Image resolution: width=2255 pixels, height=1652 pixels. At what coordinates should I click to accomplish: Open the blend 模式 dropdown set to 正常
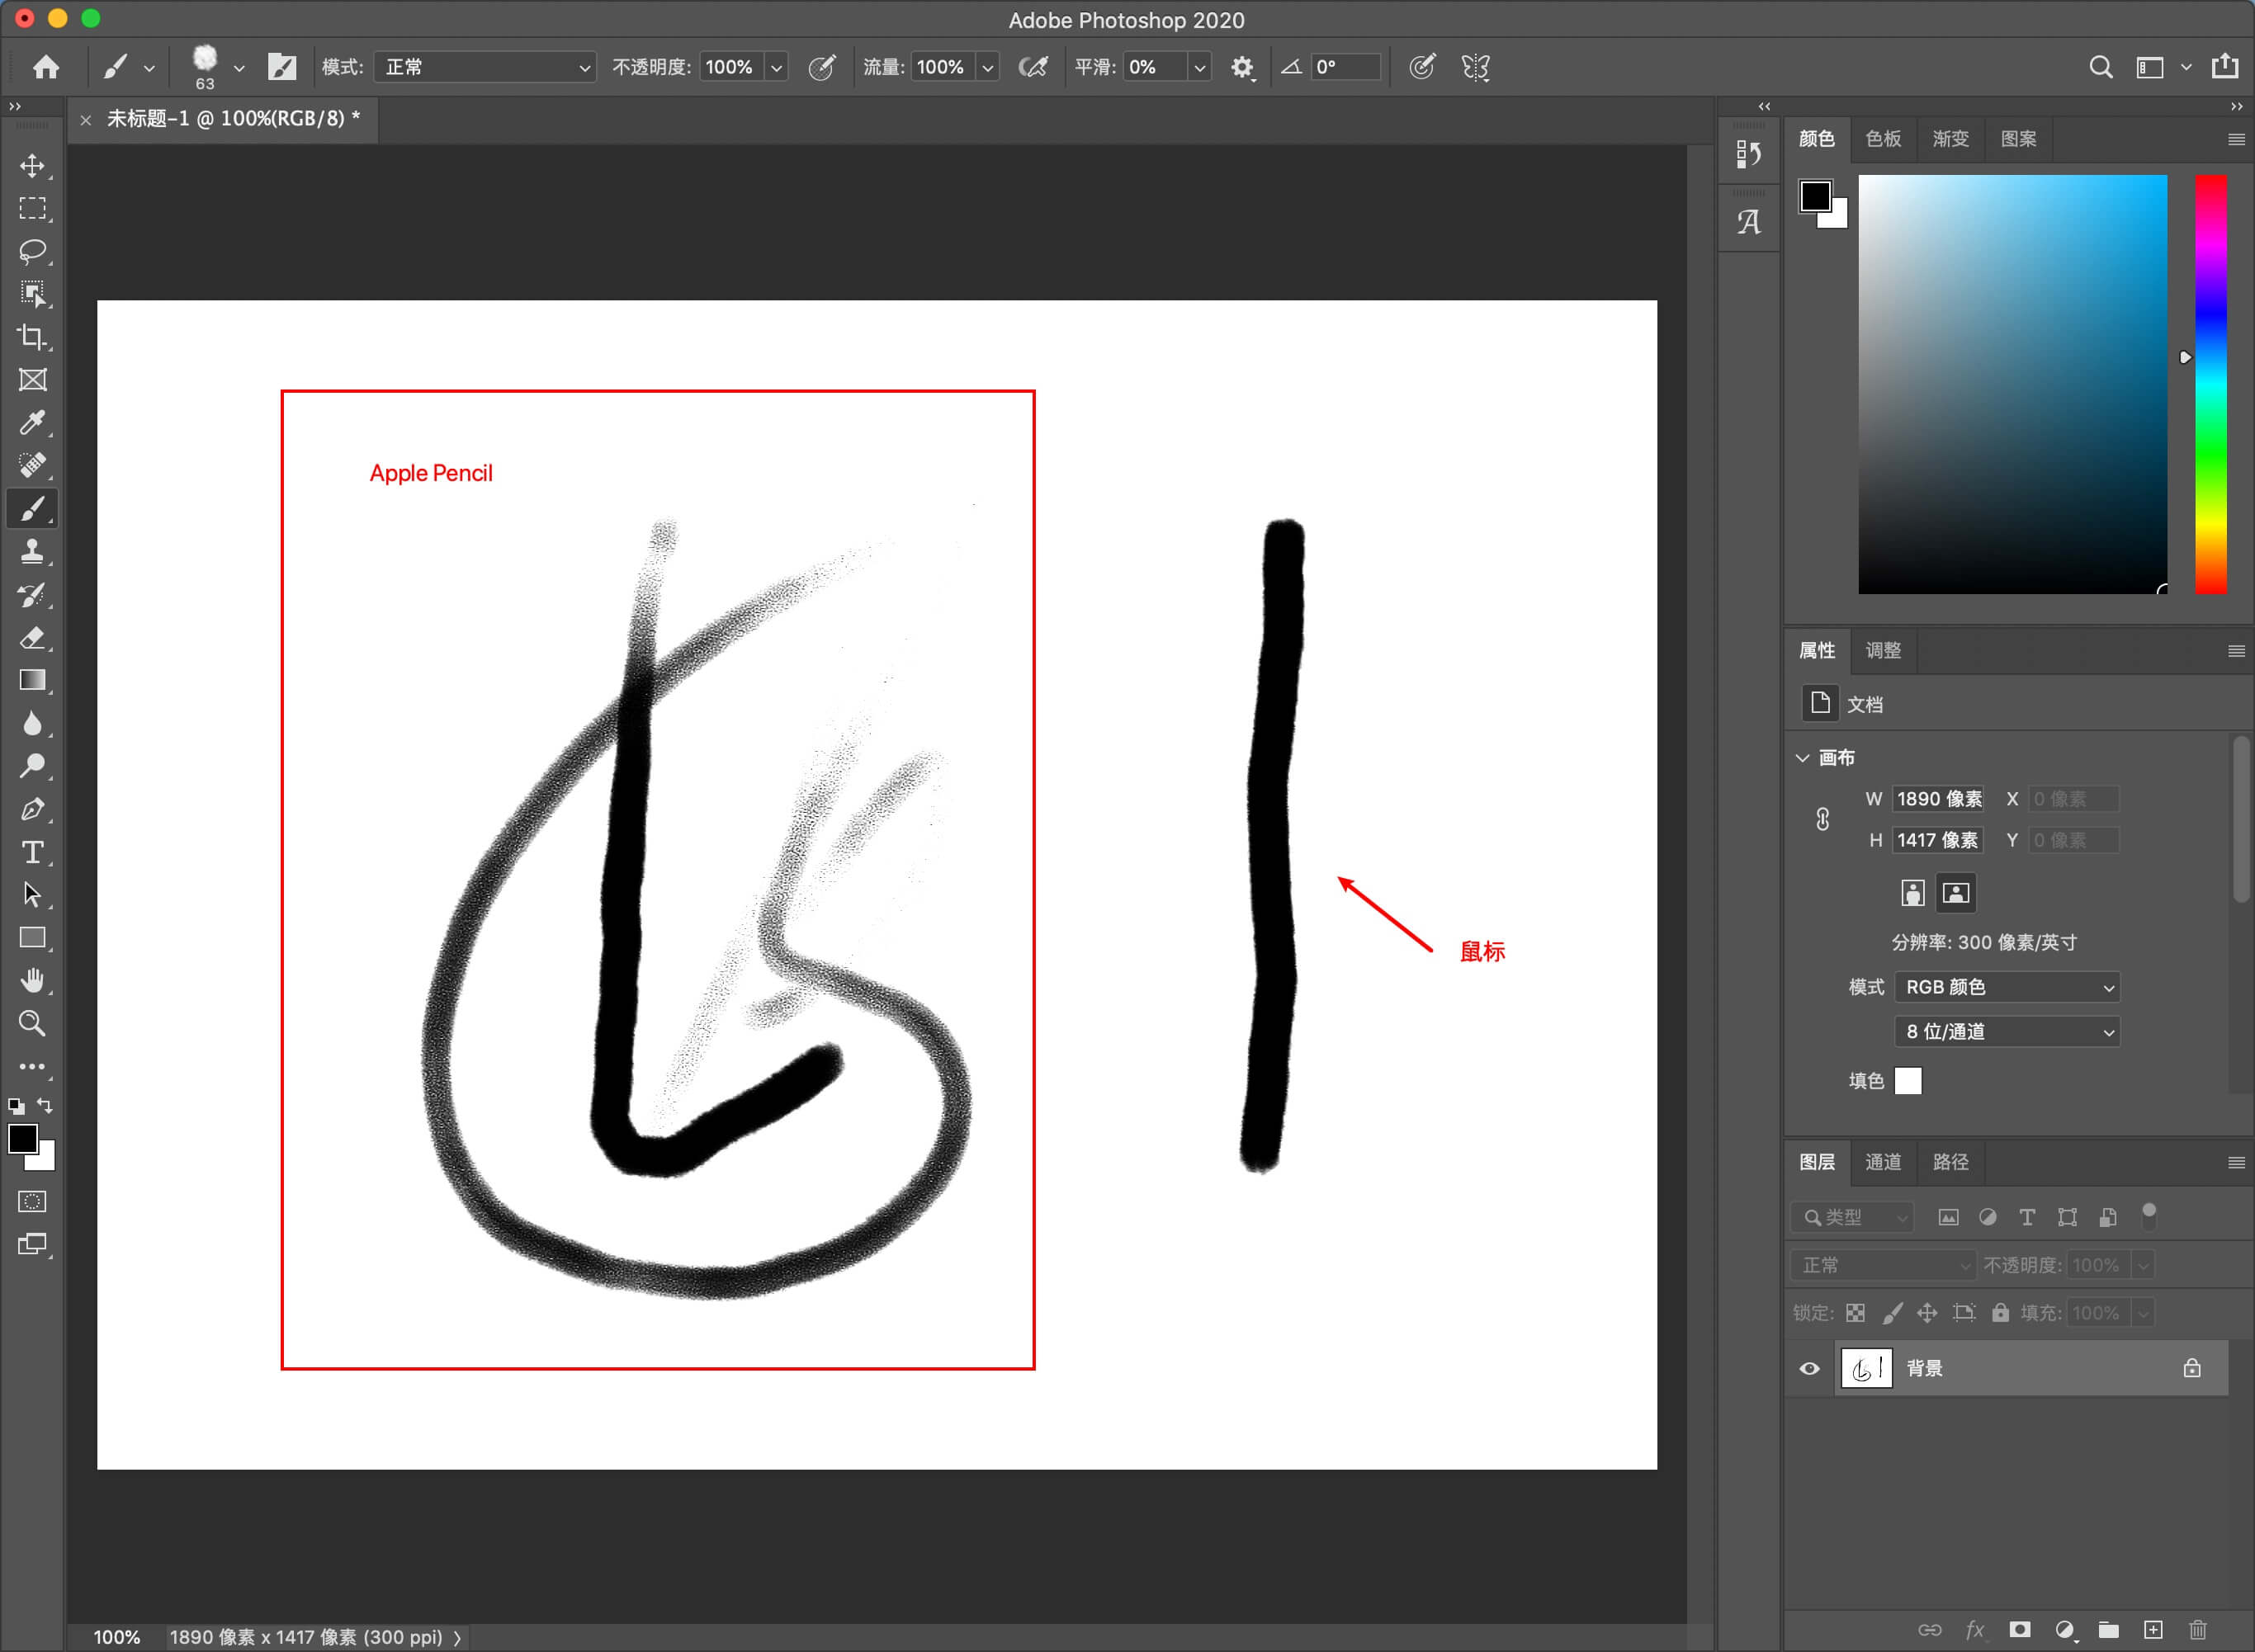(x=485, y=67)
